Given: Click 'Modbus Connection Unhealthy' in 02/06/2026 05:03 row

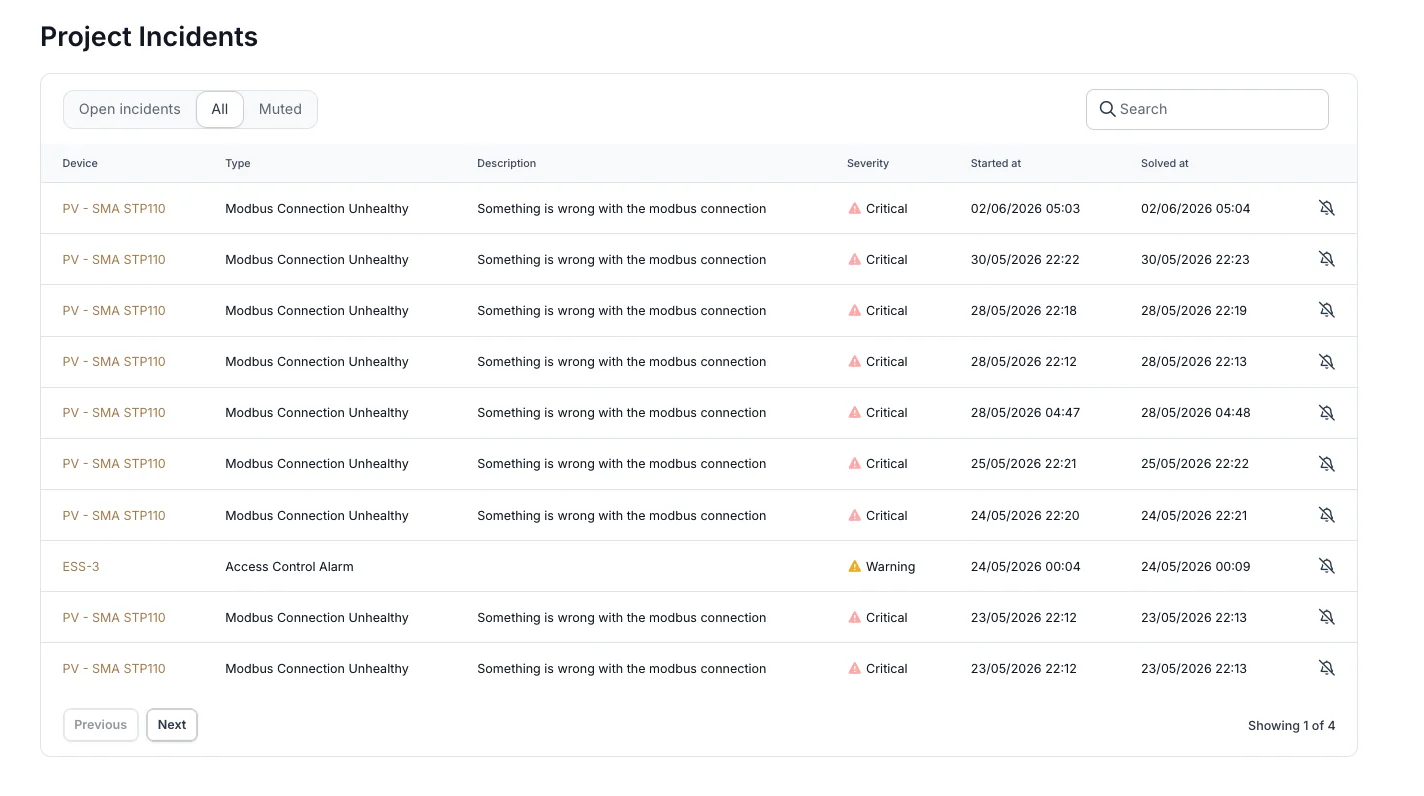Looking at the screenshot, I should (317, 208).
